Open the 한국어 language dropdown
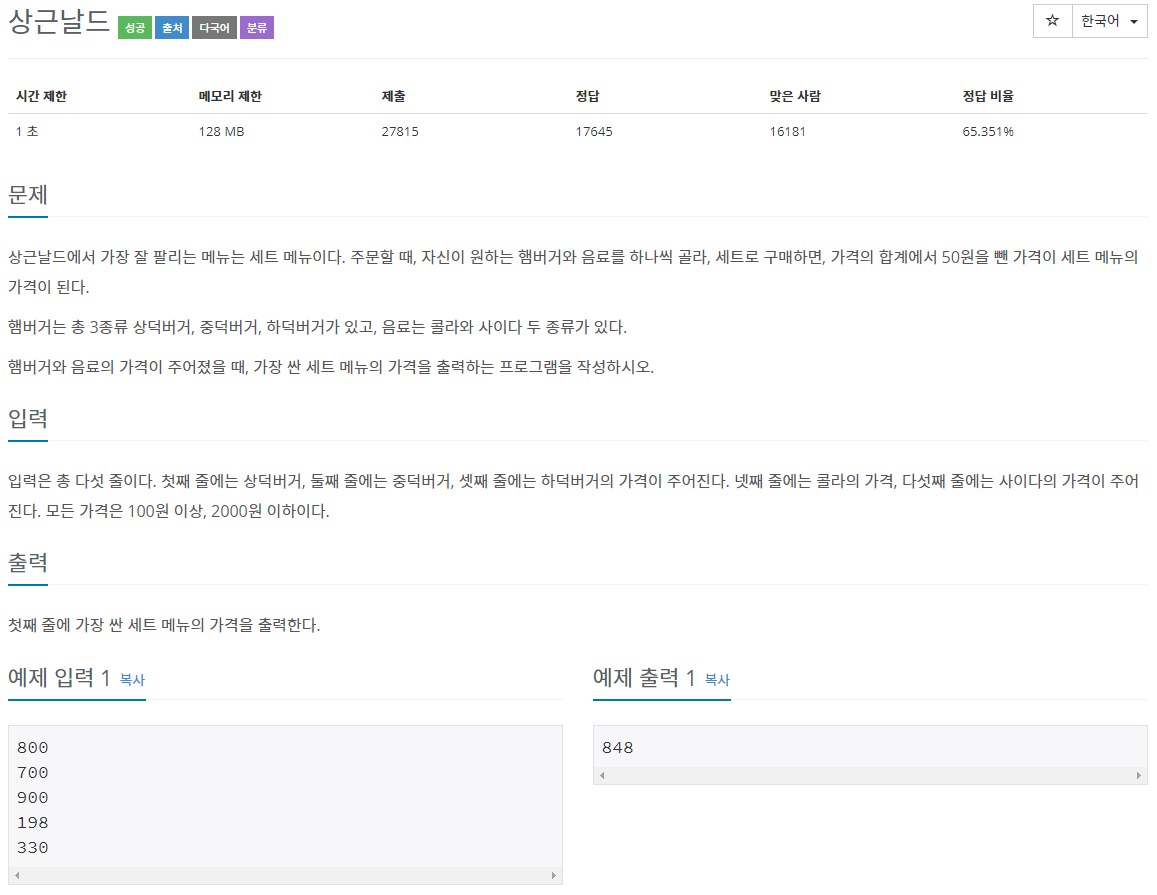 tap(1109, 21)
